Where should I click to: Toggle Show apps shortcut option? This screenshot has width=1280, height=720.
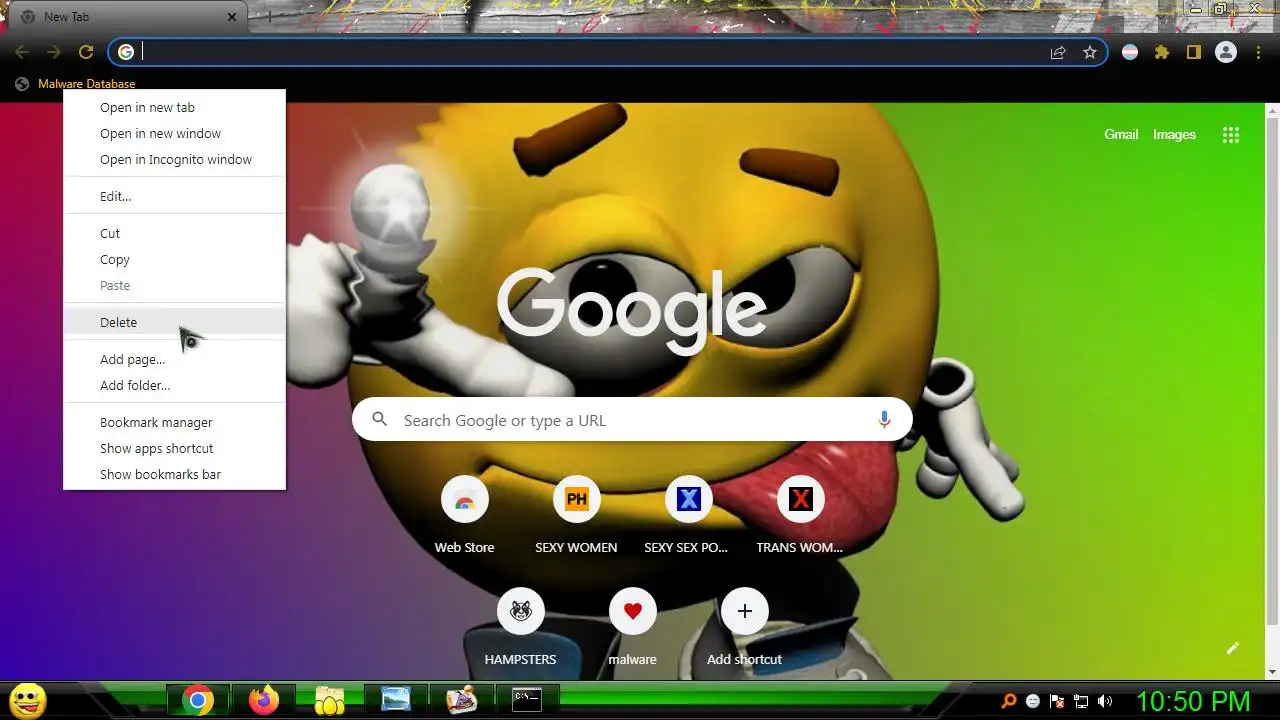[175, 448]
